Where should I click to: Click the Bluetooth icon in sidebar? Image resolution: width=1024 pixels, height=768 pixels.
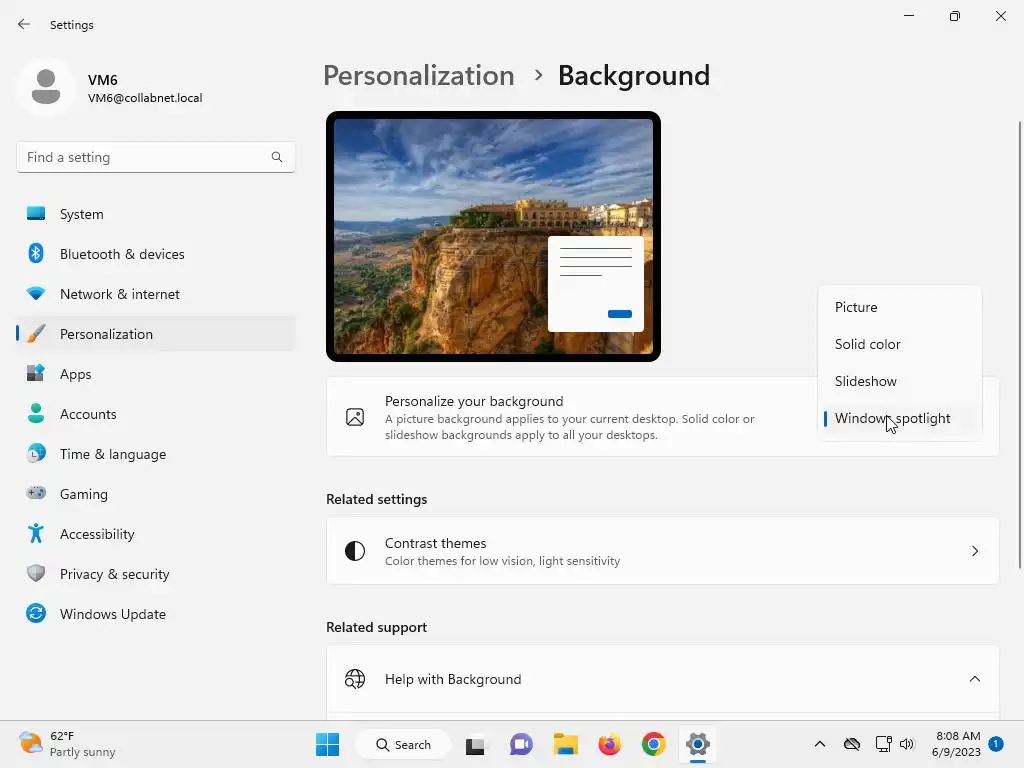click(x=36, y=253)
